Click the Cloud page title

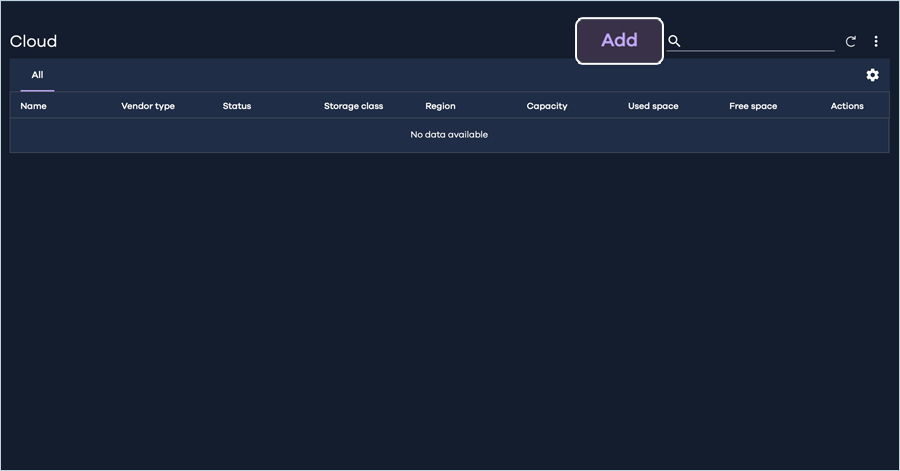34,41
